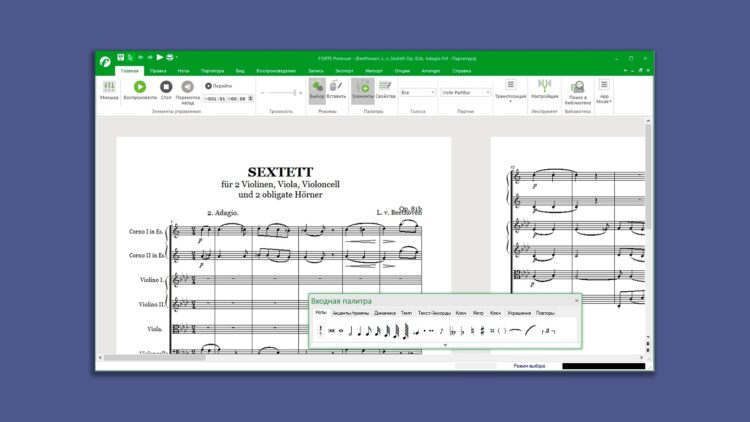750x422 pixels.
Task: Open the Динамика tab in input palette
Action: coord(385,313)
